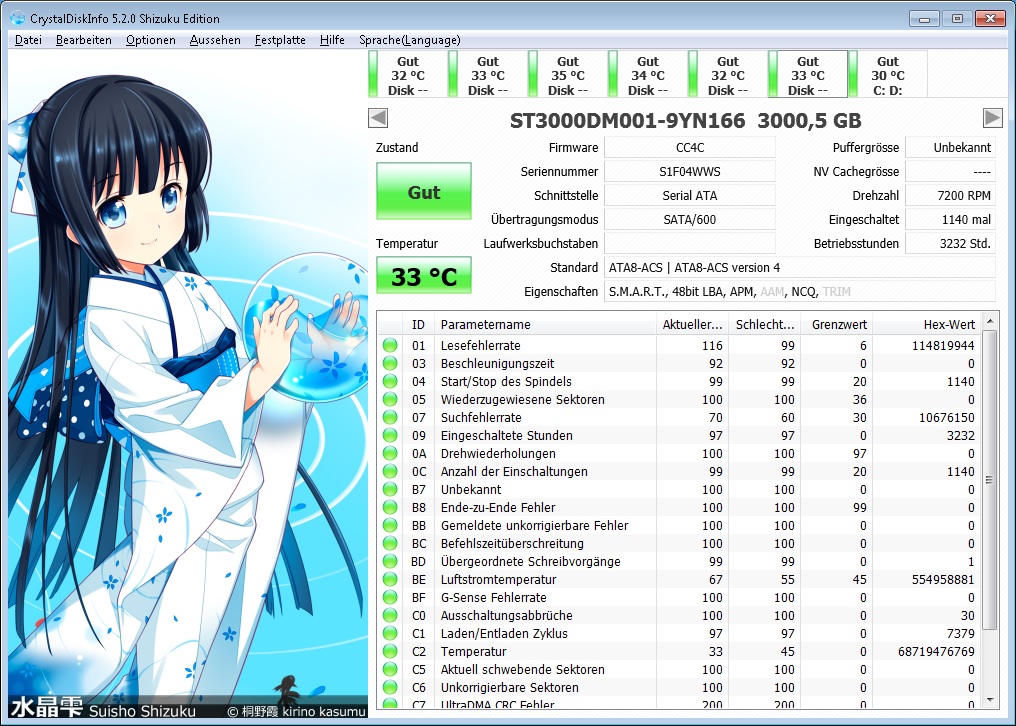Go to next disk arrow
This screenshot has height=726, width=1016.
[993, 118]
